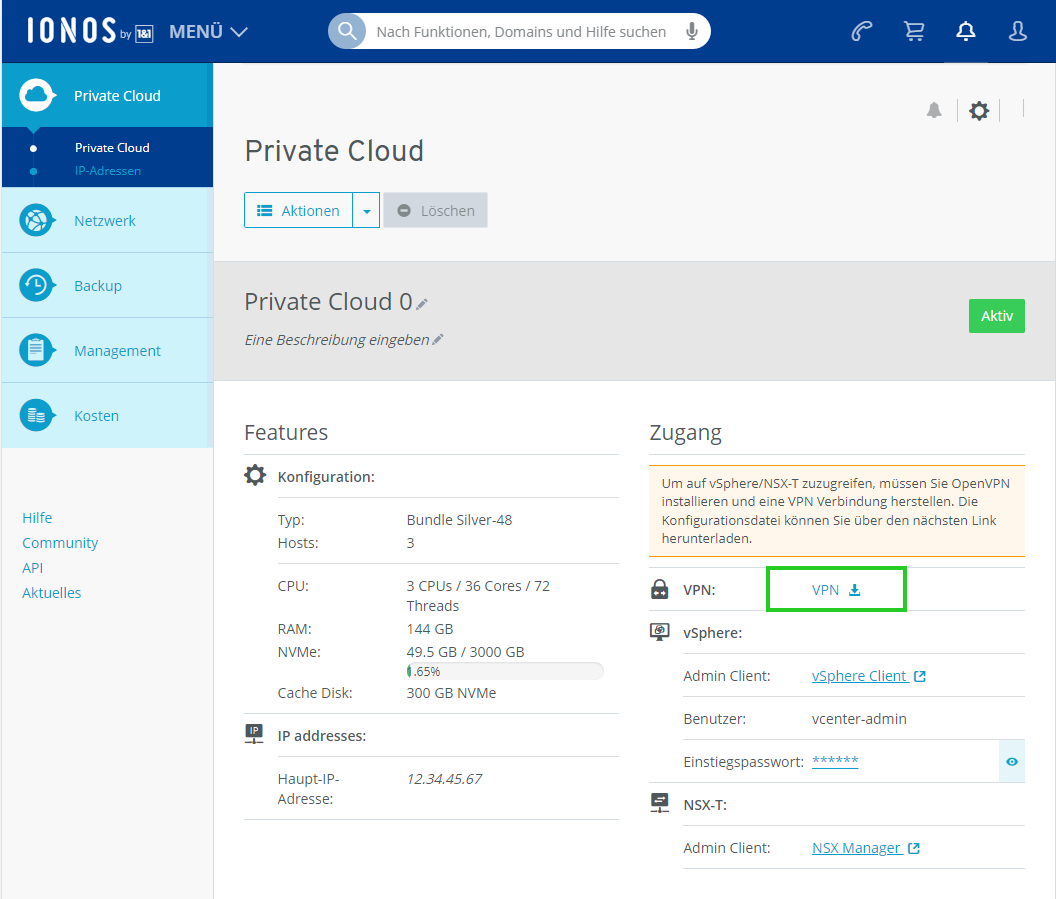The image size is (1056, 899).
Task: Click the Private Cloud cloud icon
Action: coord(36,96)
